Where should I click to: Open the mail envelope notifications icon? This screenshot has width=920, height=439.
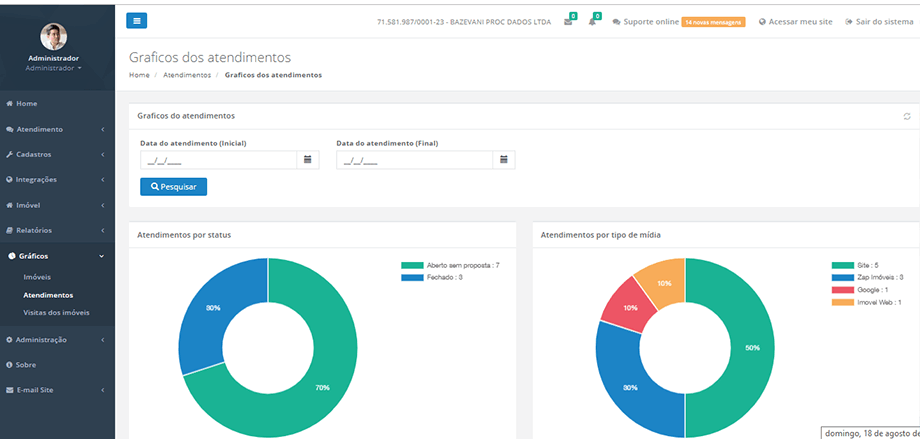click(x=567, y=22)
